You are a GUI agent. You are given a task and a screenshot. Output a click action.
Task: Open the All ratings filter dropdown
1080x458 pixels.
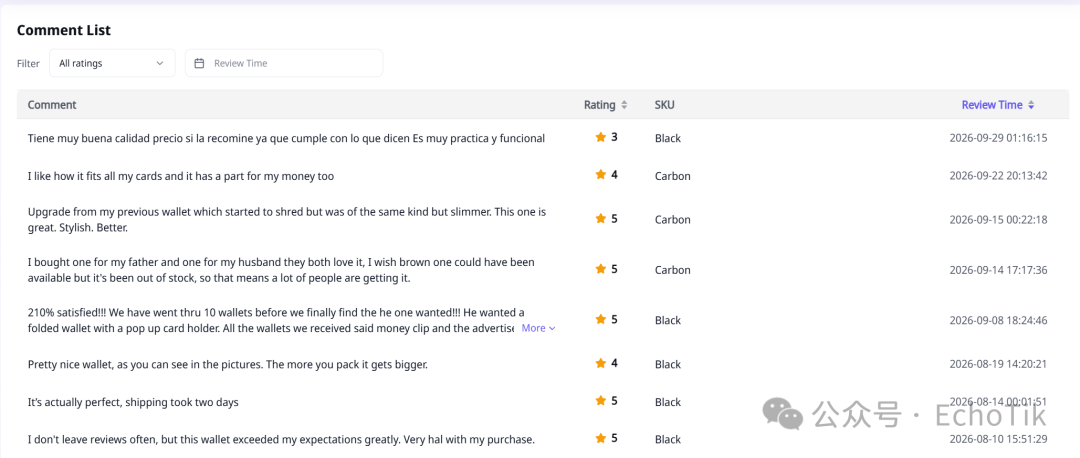tap(112, 63)
